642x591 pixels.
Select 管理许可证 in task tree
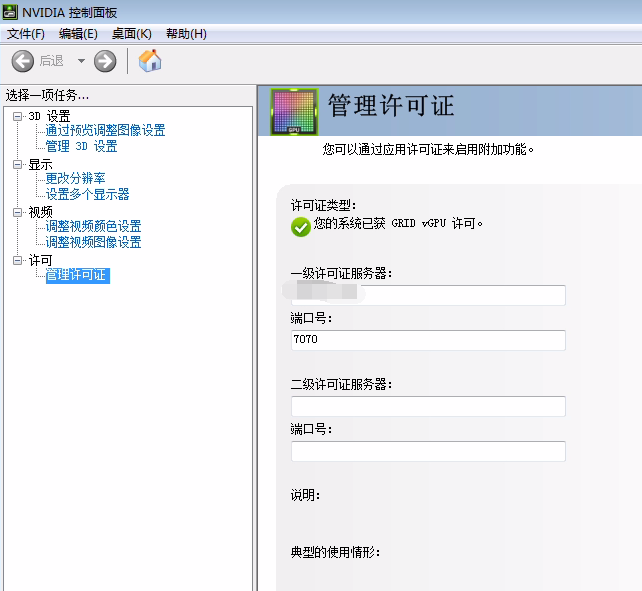tap(77, 275)
